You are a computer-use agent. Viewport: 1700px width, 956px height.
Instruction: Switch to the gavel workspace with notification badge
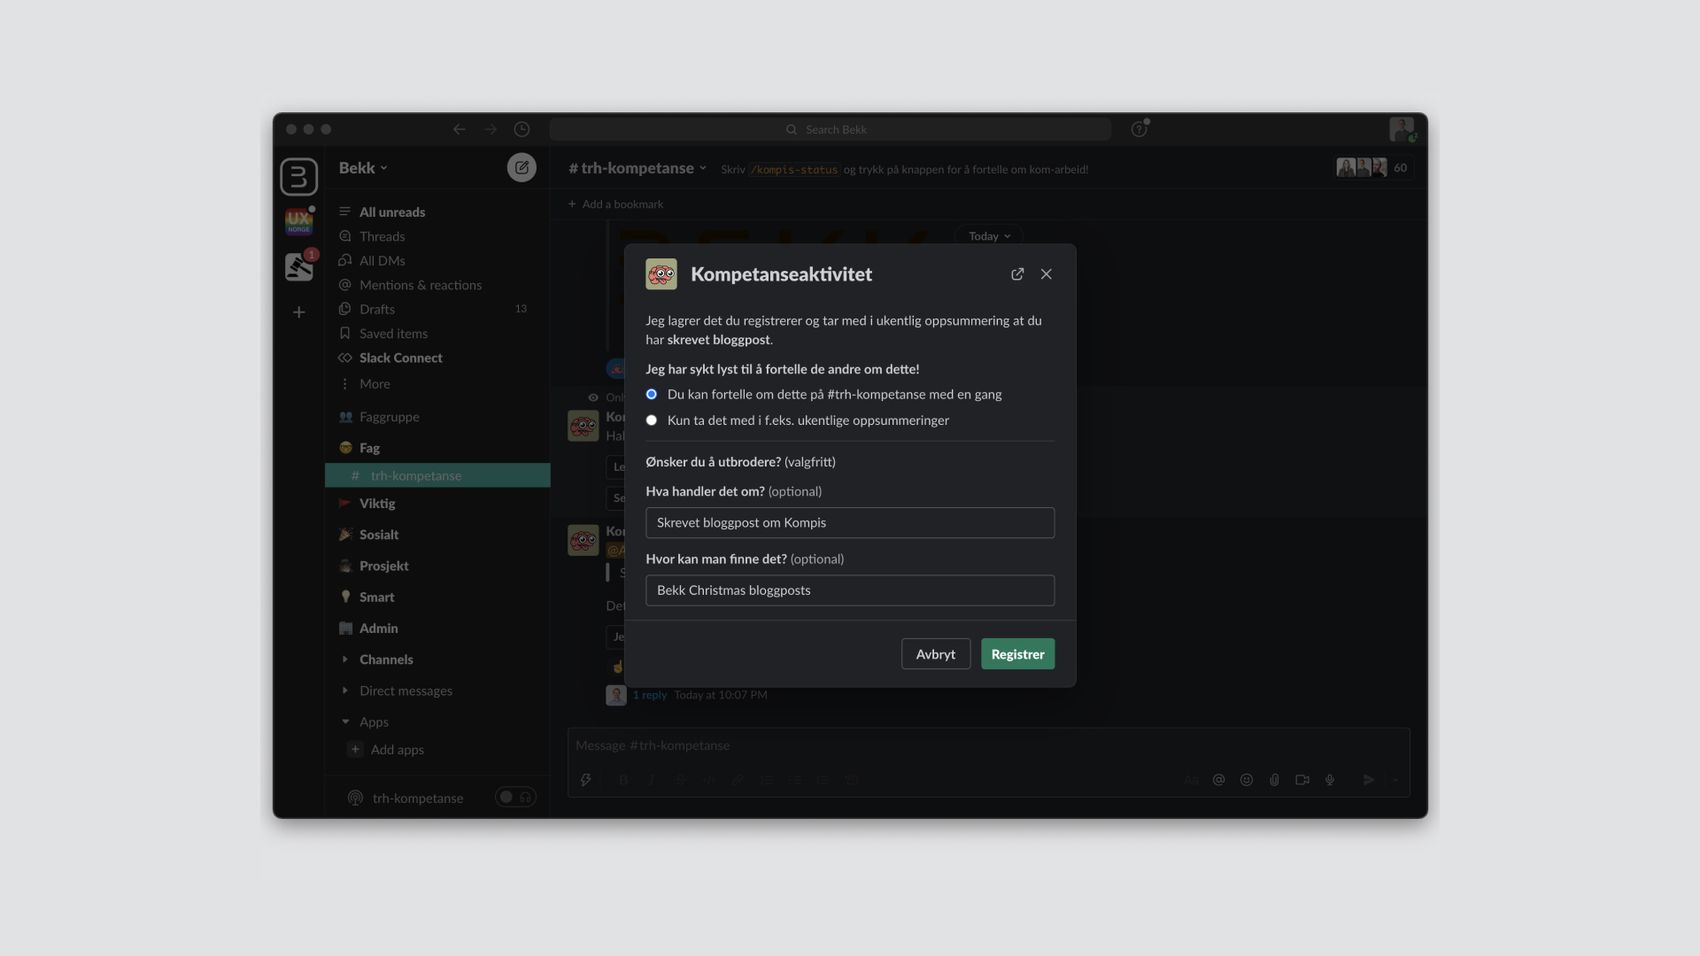[298, 266]
